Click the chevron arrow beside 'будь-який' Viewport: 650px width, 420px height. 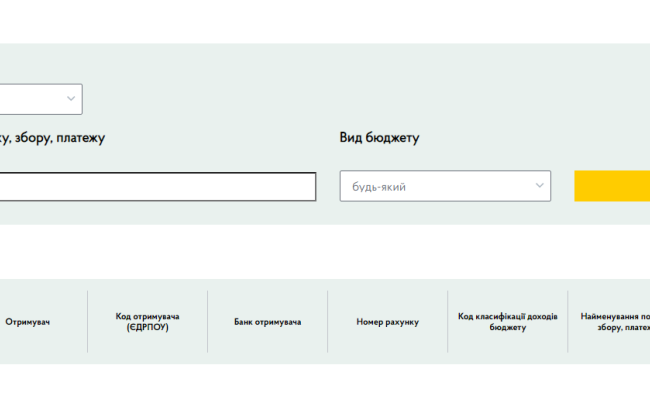click(540, 186)
